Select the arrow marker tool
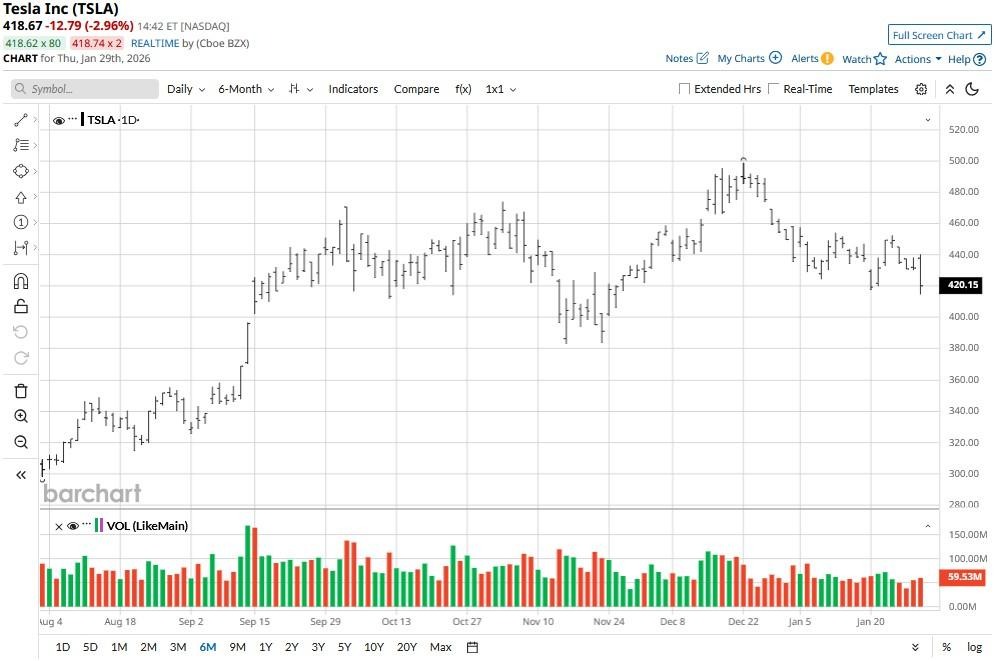Image resolution: width=1004 pixels, height=661 pixels. [x=20, y=197]
